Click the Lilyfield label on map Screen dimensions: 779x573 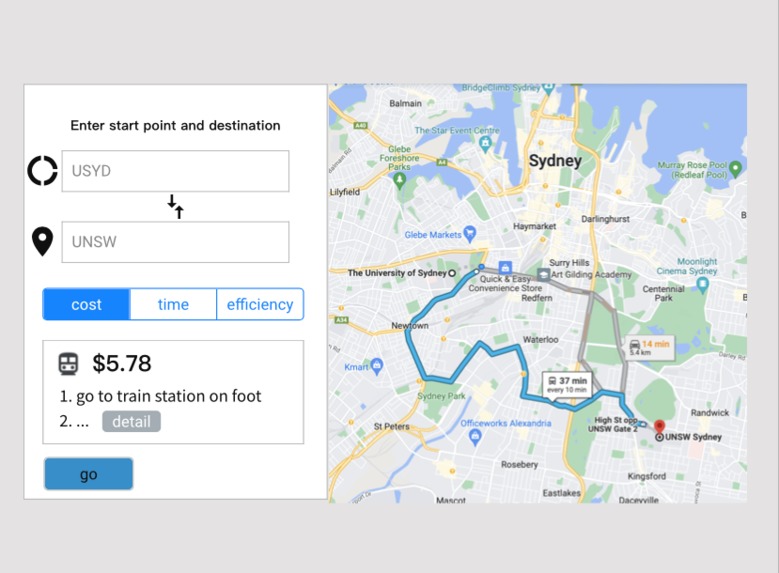(345, 192)
